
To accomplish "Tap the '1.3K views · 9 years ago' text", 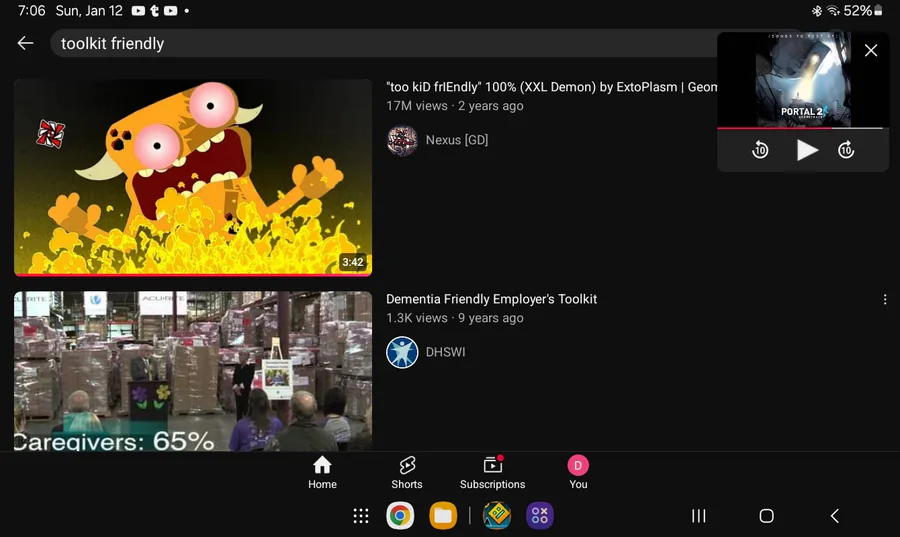I will click(x=455, y=318).
